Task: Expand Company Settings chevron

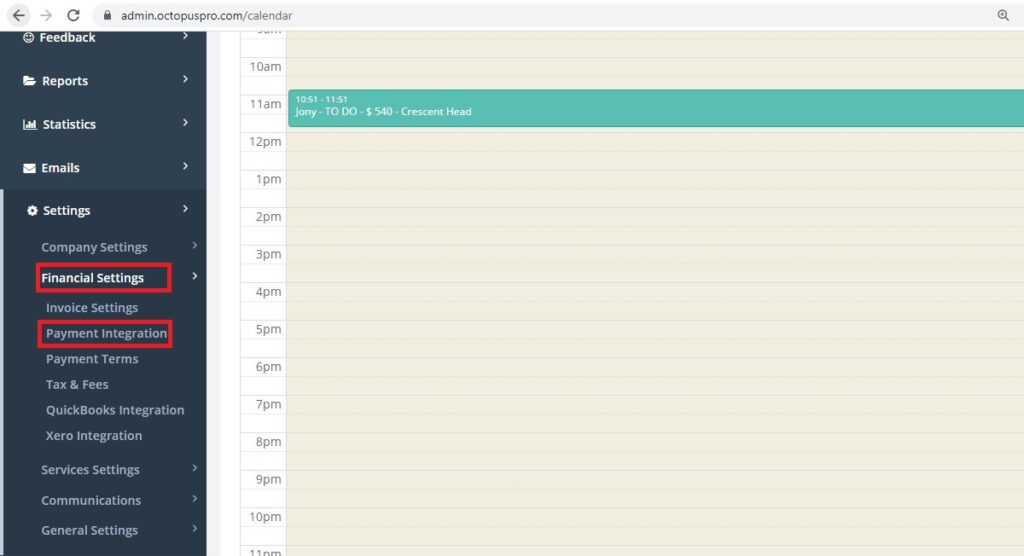Action: [x=195, y=246]
